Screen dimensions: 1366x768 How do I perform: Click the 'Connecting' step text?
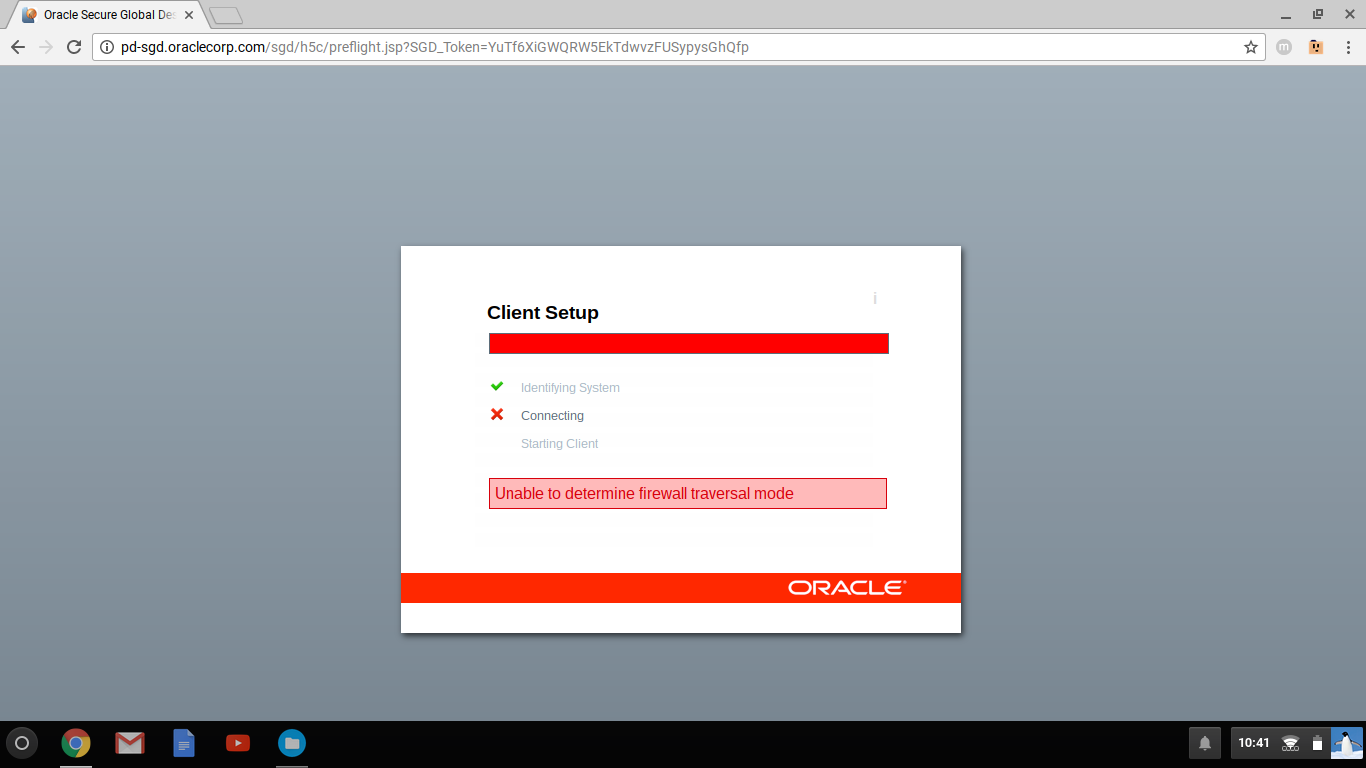[x=552, y=416]
